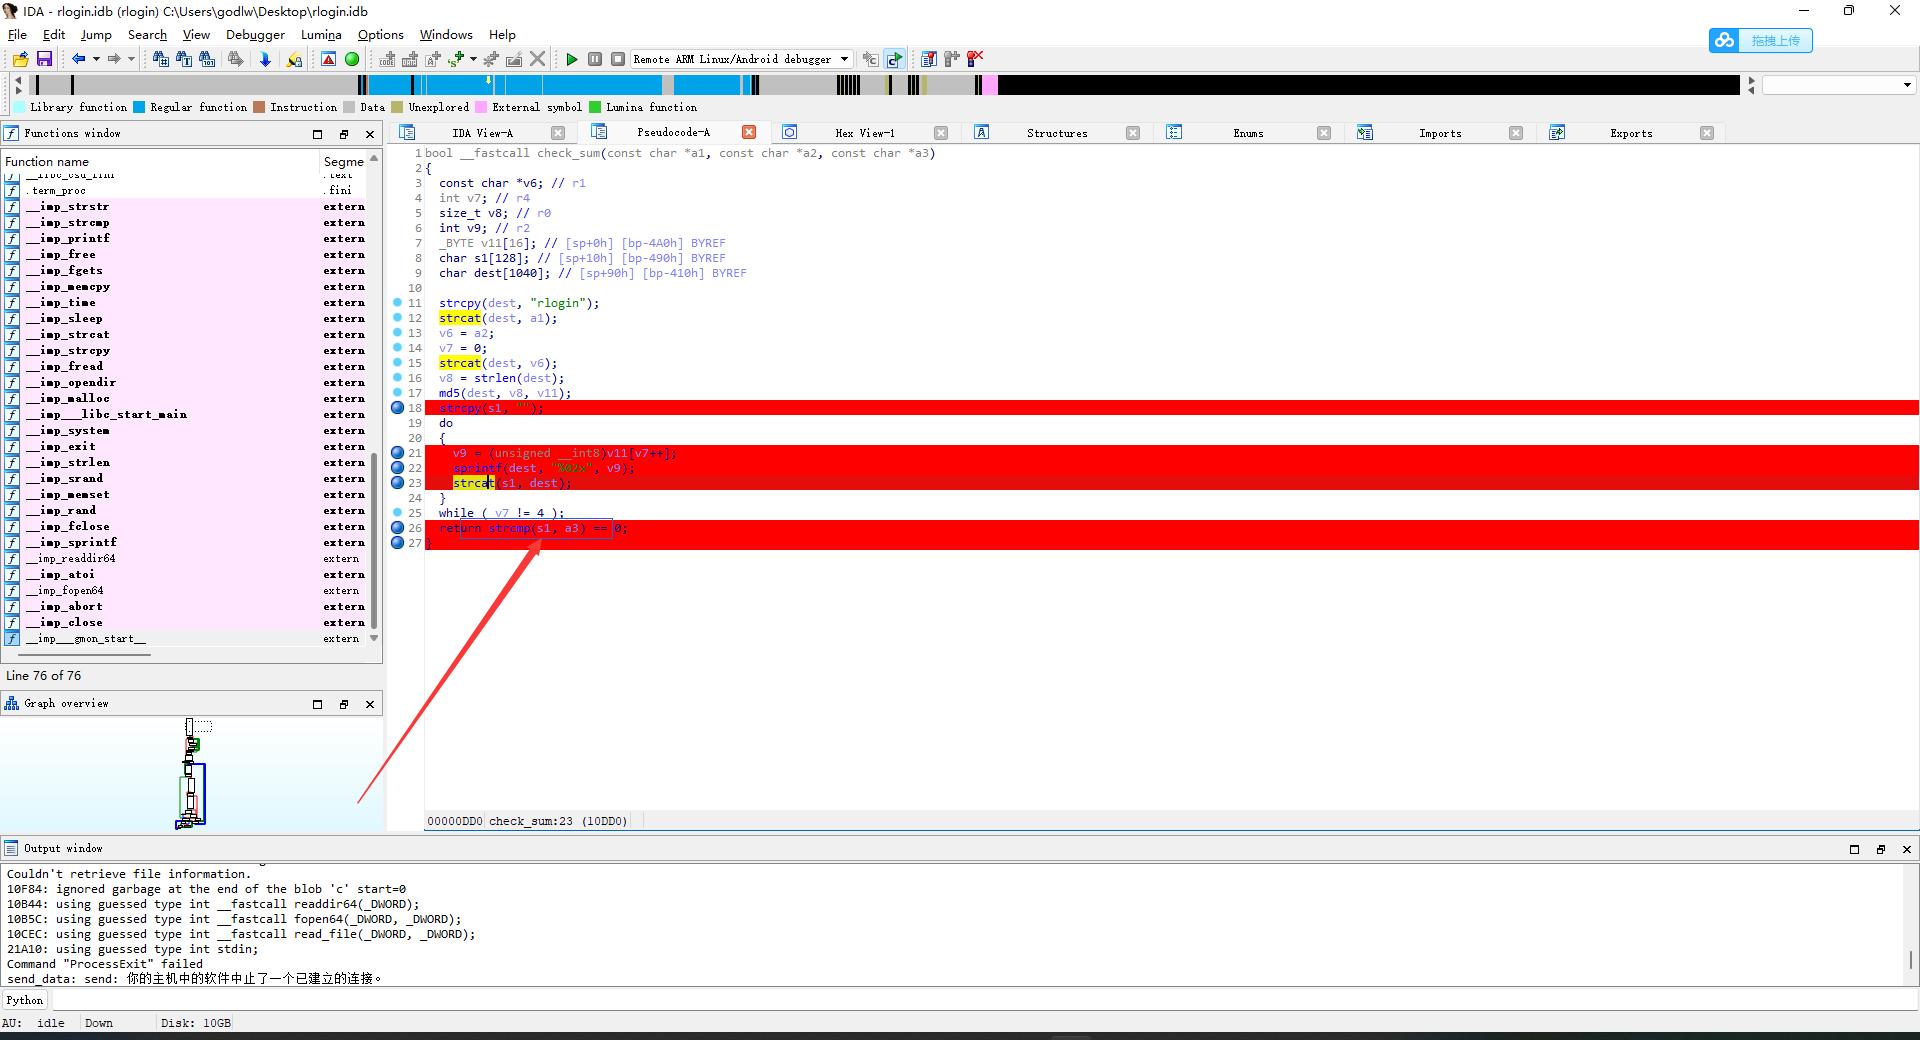Viewport: 1920px width, 1040px height.
Task: Click the breakpoint list icon with red X
Action: point(975,59)
